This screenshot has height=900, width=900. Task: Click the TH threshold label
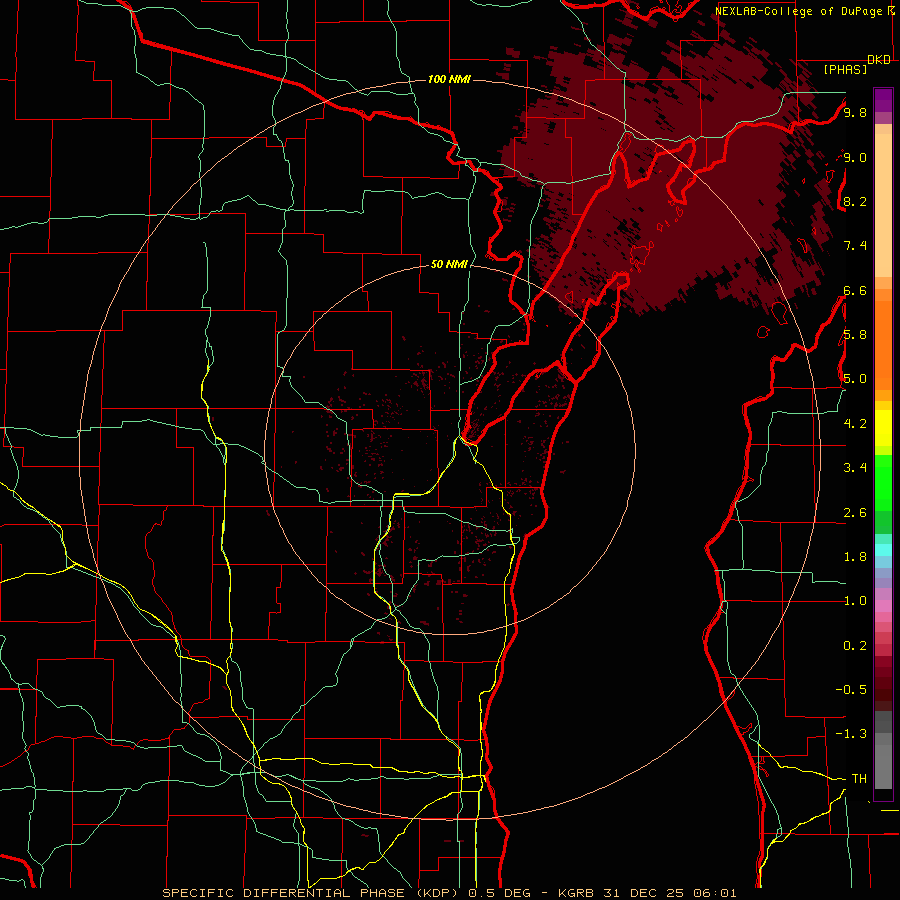(859, 778)
